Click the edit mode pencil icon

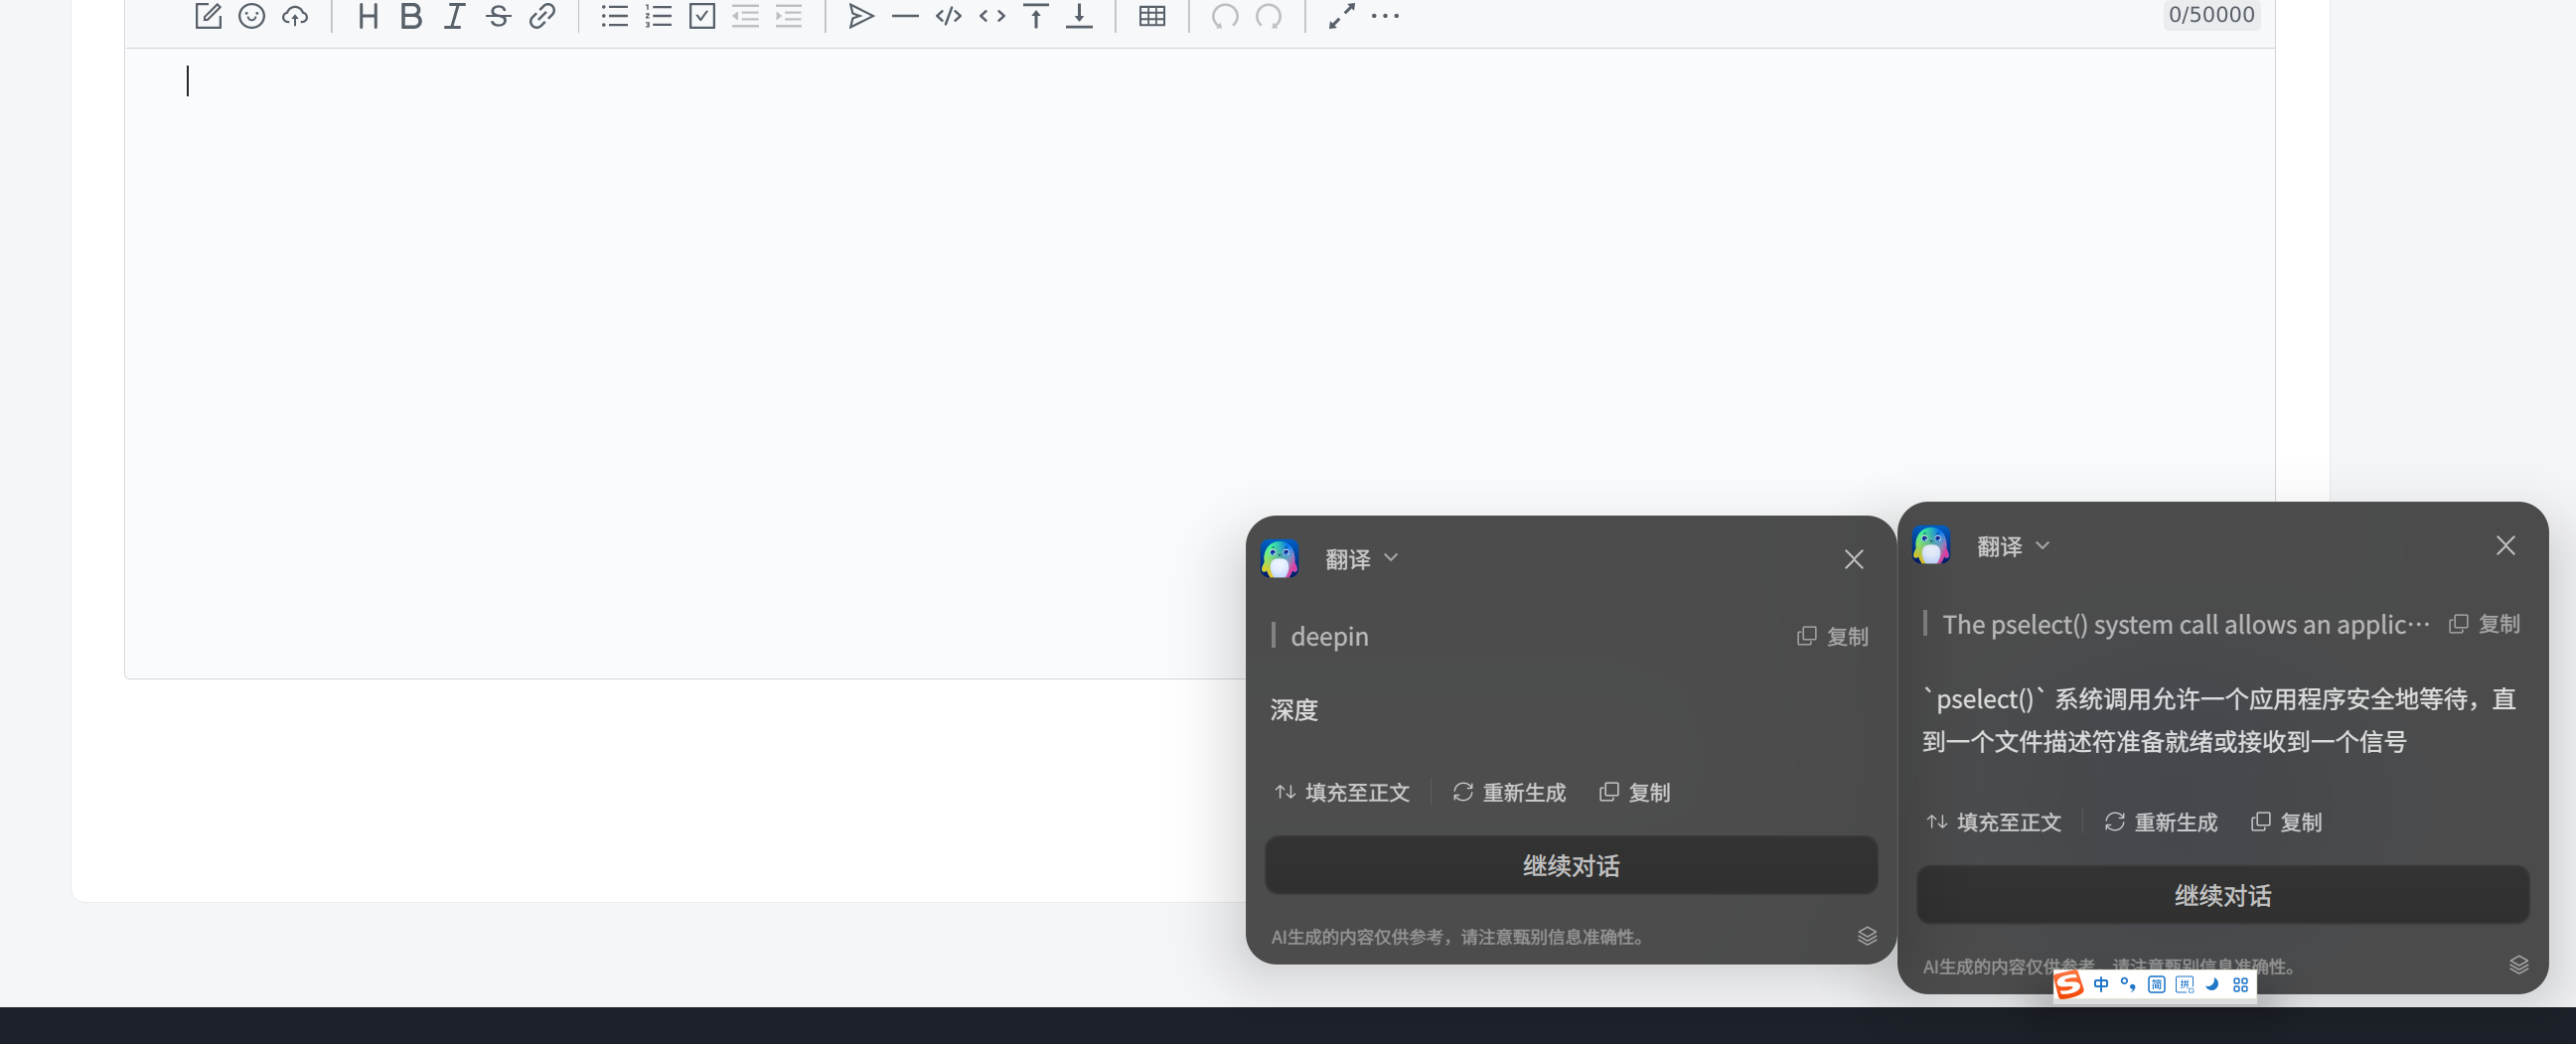tap(208, 15)
